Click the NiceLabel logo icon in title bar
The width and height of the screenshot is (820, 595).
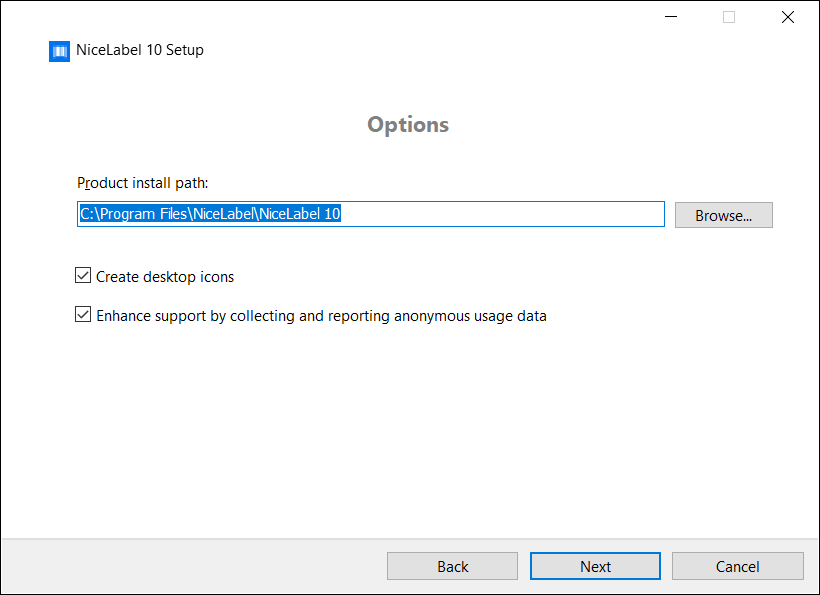pyautogui.click(x=59, y=51)
